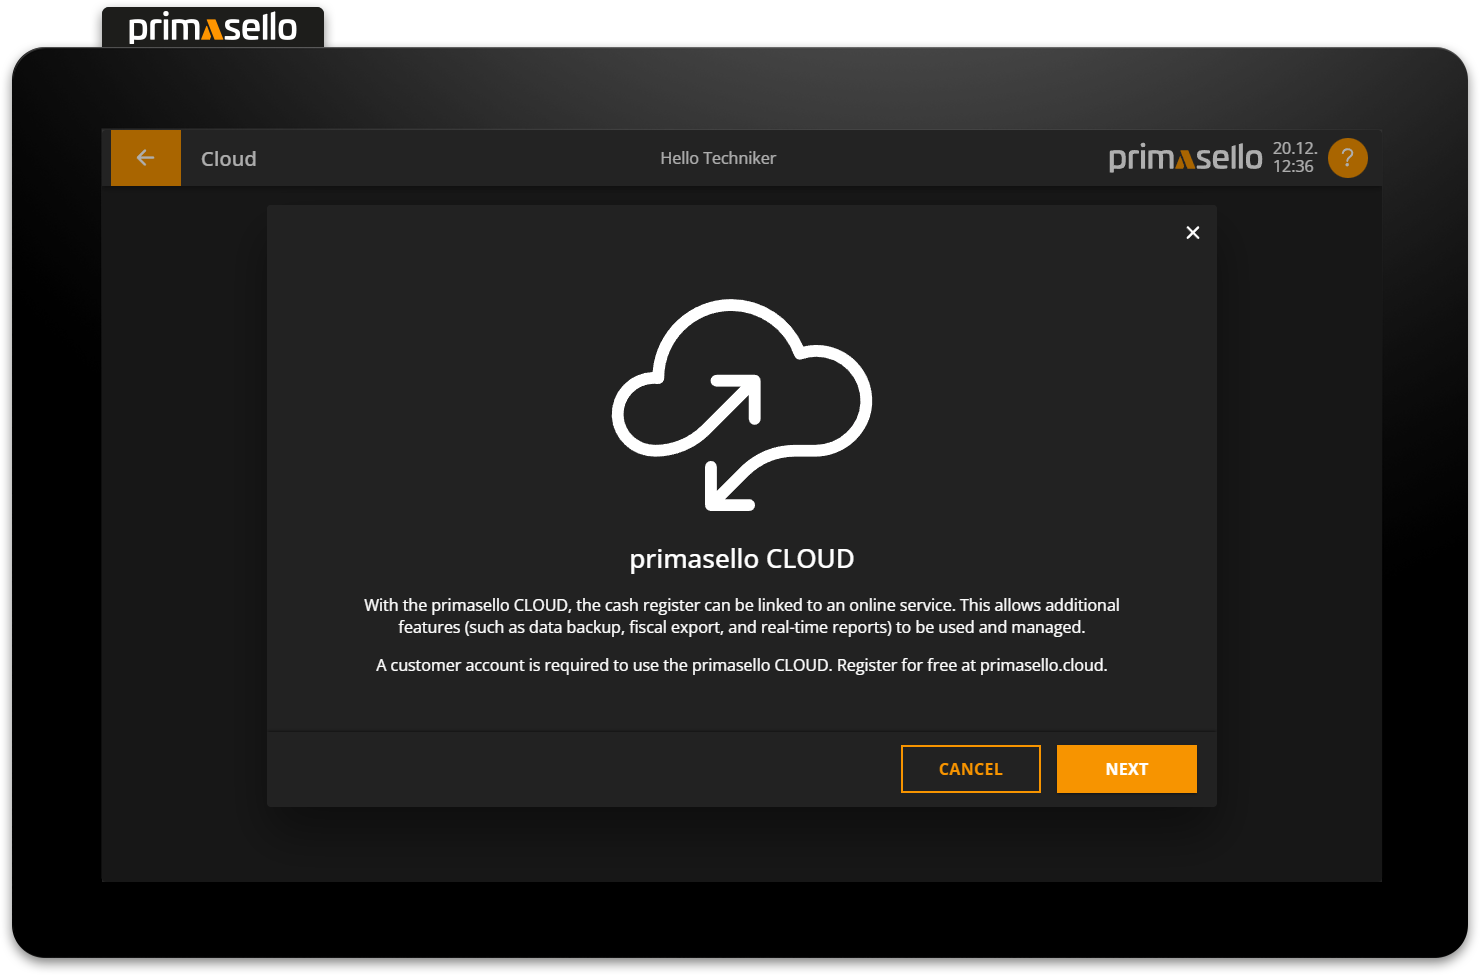Click the 12:36 clock display
The width and height of the screenshot is (1480, 975).
pyautogui.click(x=1293, y=167)
